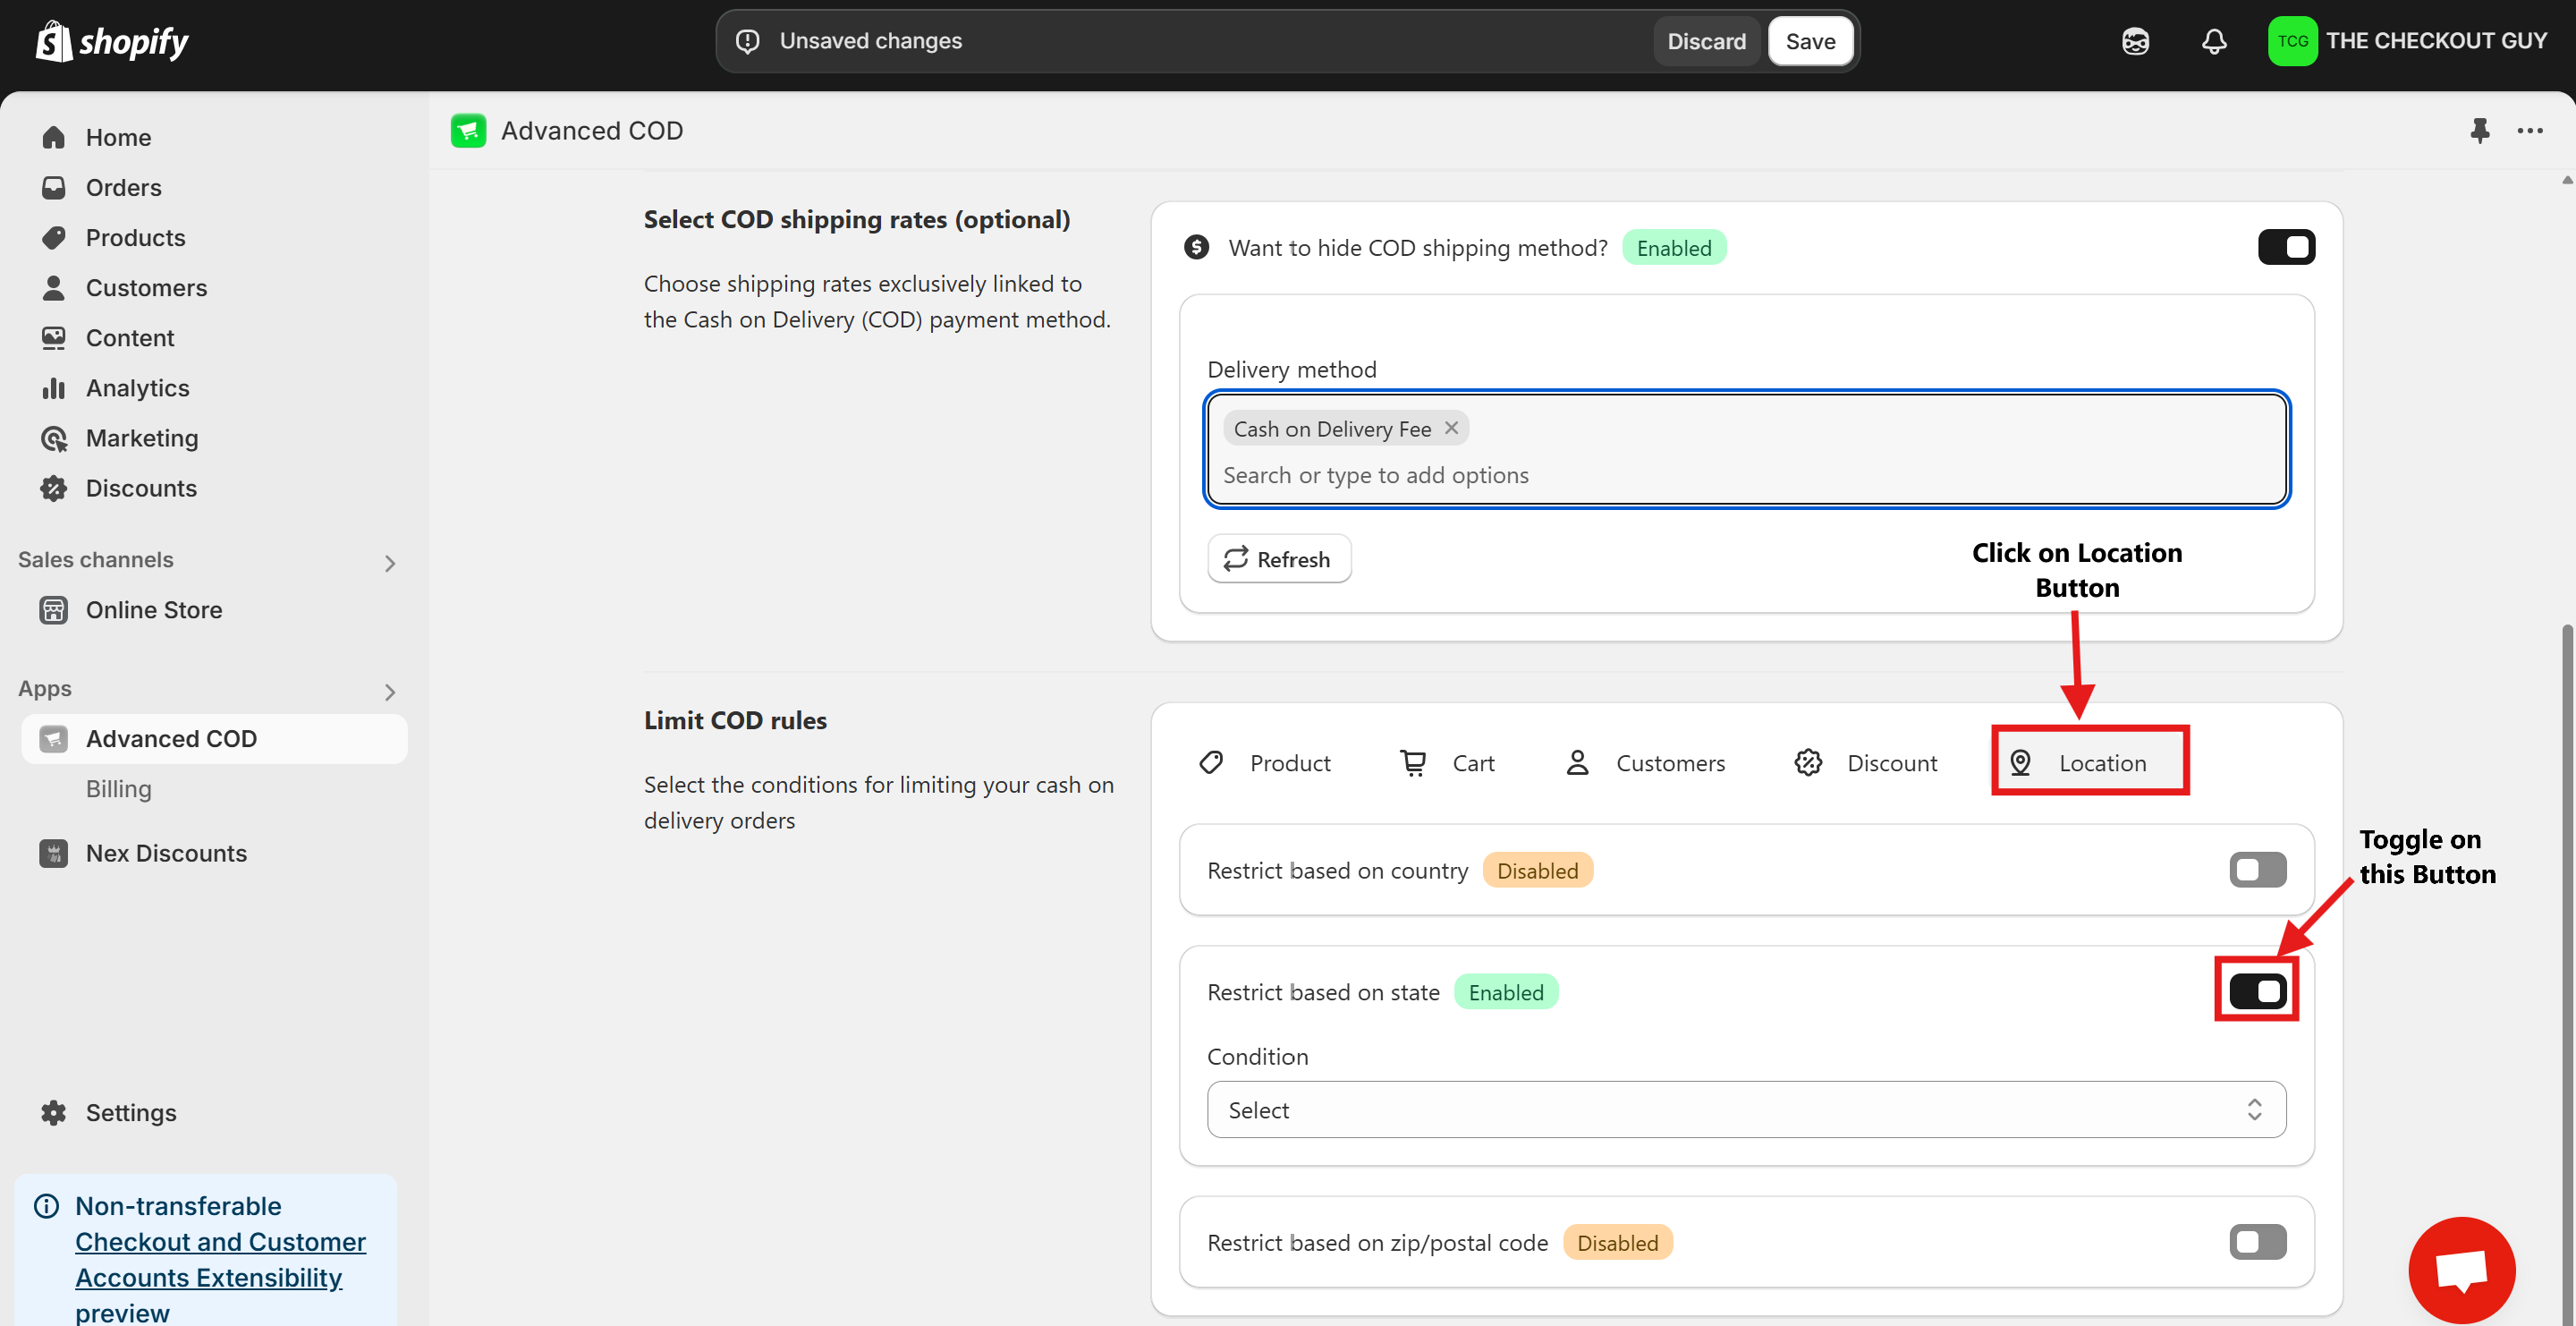2576x1326 pixels.
Task: Remove the Cash on Delivery Fee tag
Action: tap(1451, 428)
